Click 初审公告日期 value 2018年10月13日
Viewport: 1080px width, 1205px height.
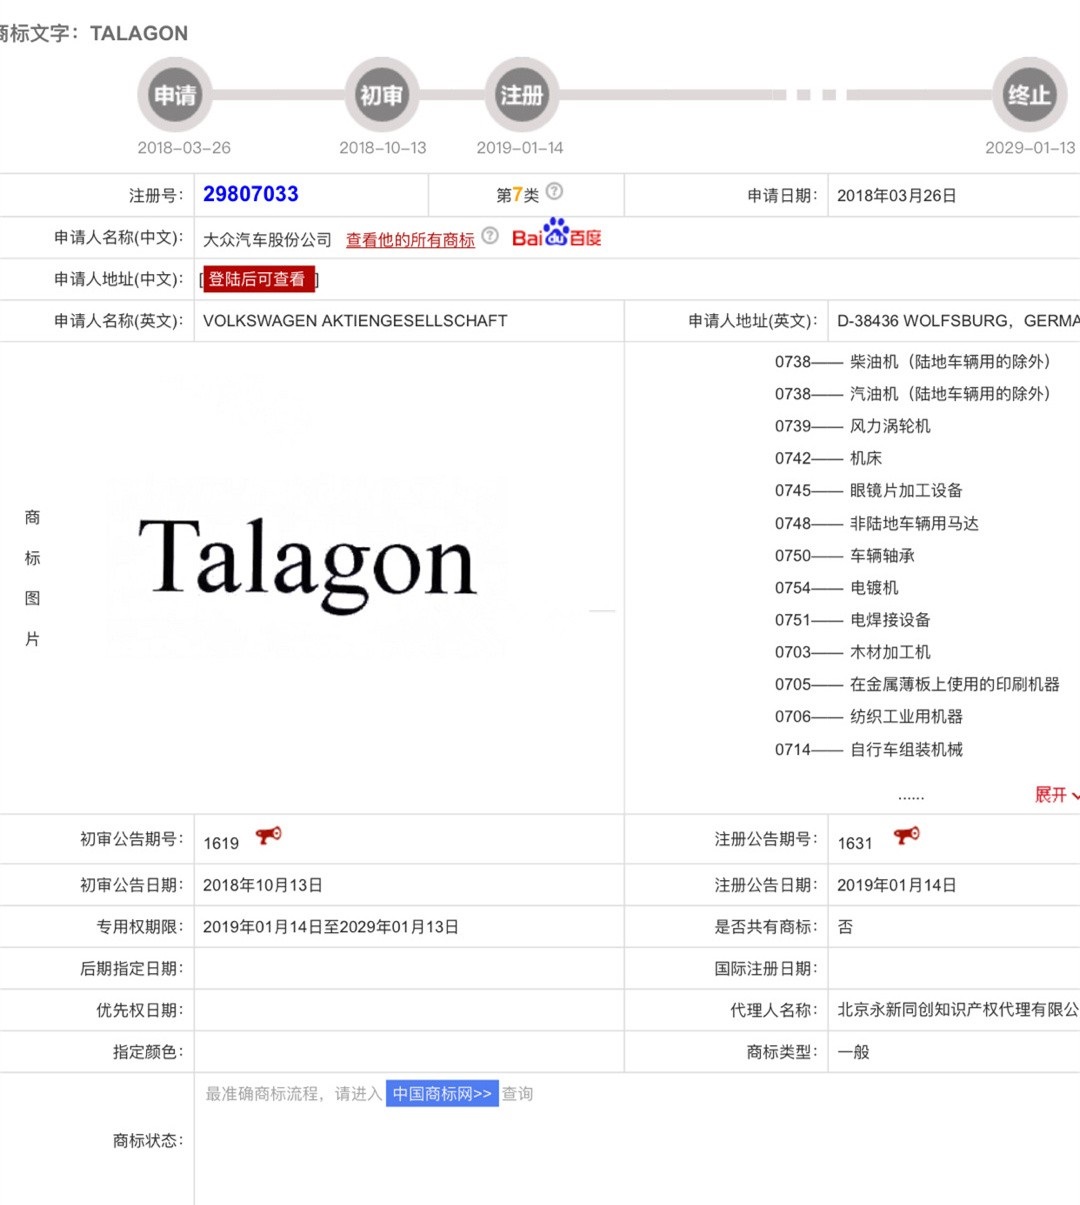pos(263,885)
